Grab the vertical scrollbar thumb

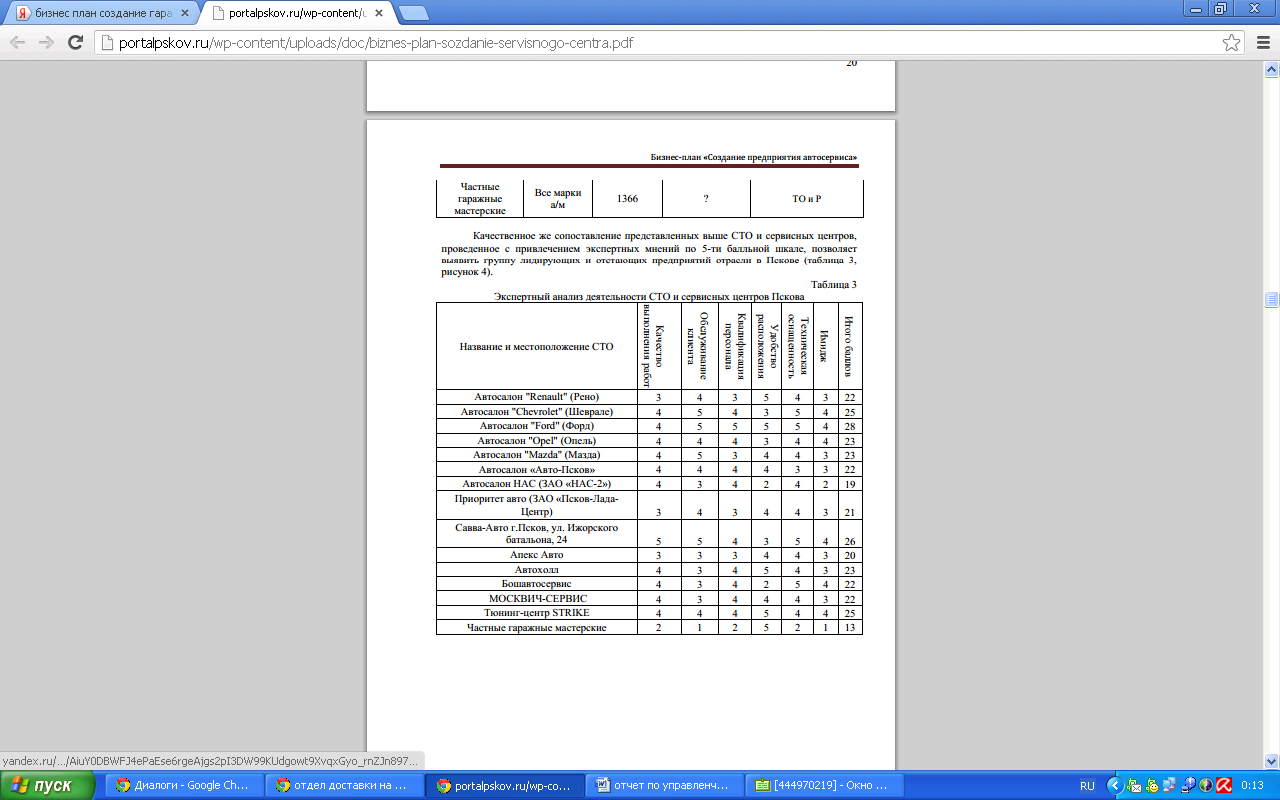[x=1272, y=298]
